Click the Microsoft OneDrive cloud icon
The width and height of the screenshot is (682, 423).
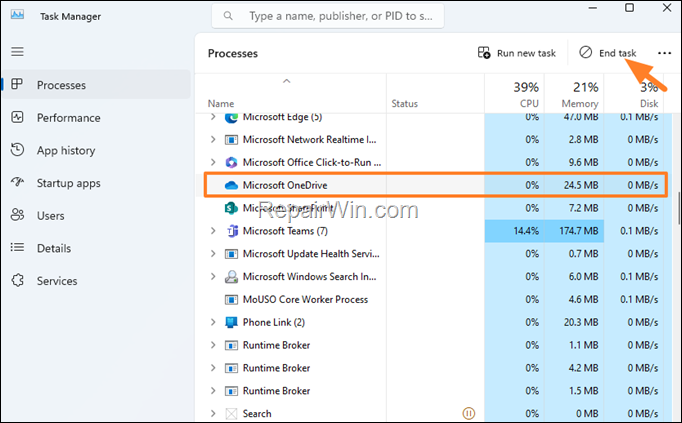point(231,185)
